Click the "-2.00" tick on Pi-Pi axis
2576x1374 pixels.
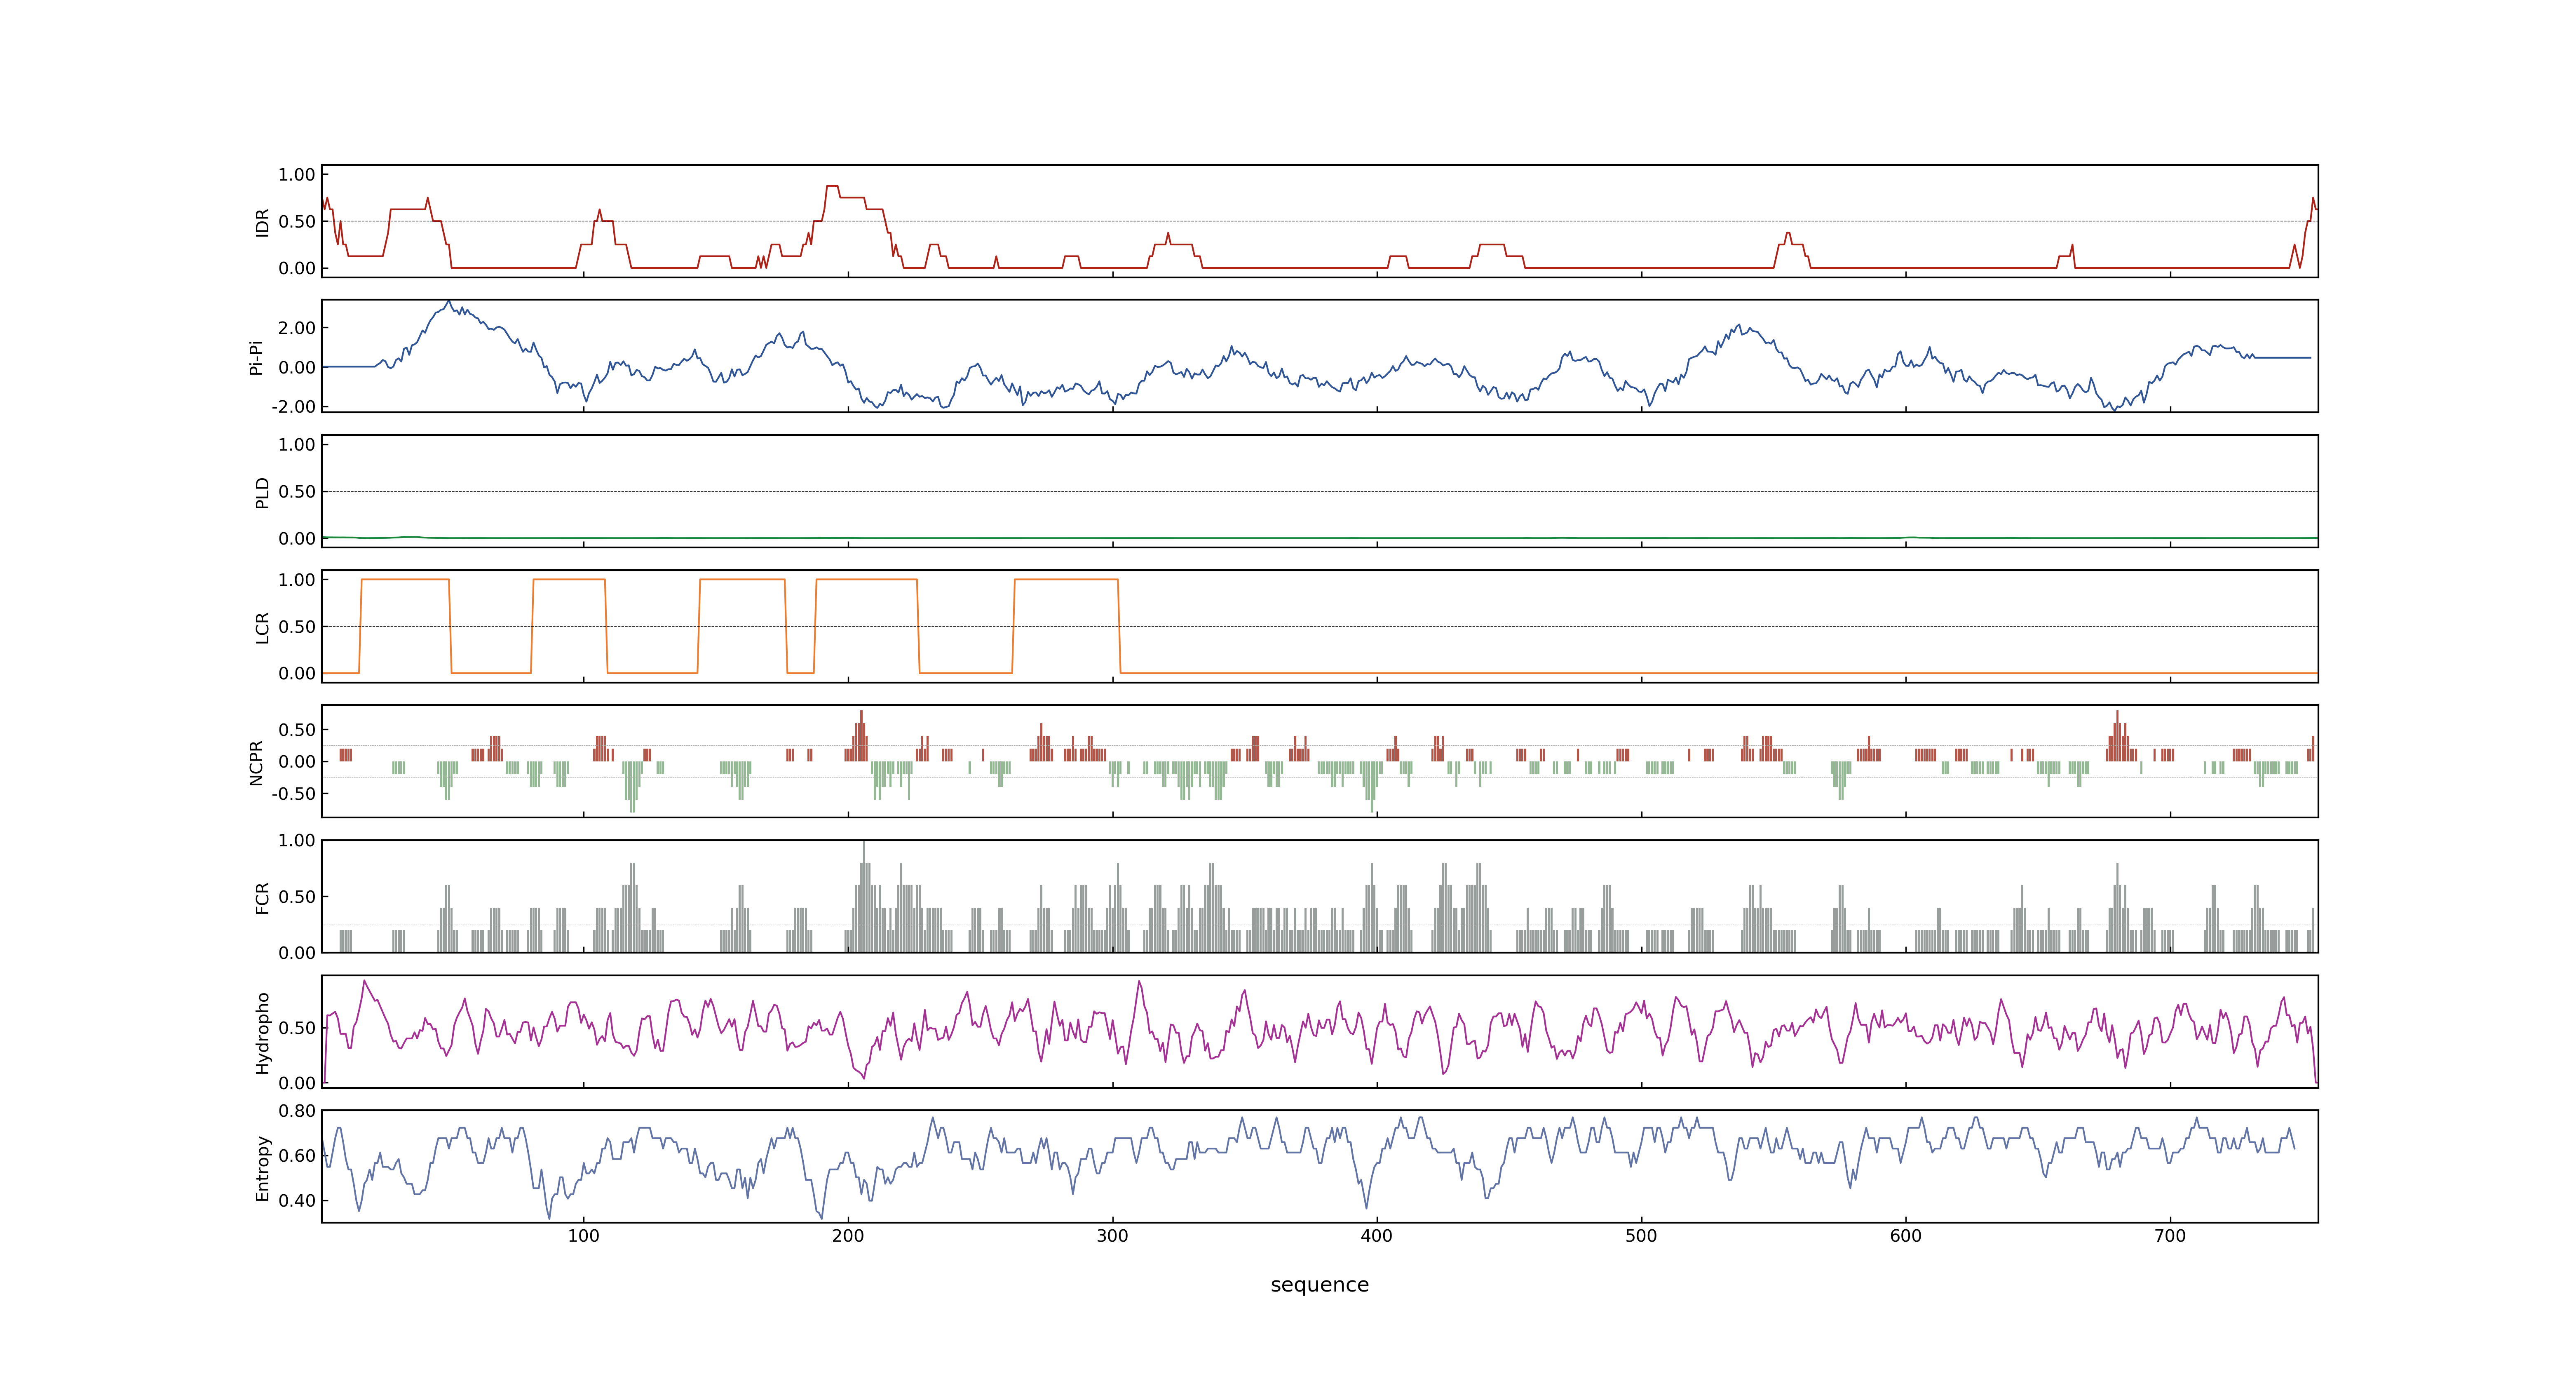coord(293,407)
